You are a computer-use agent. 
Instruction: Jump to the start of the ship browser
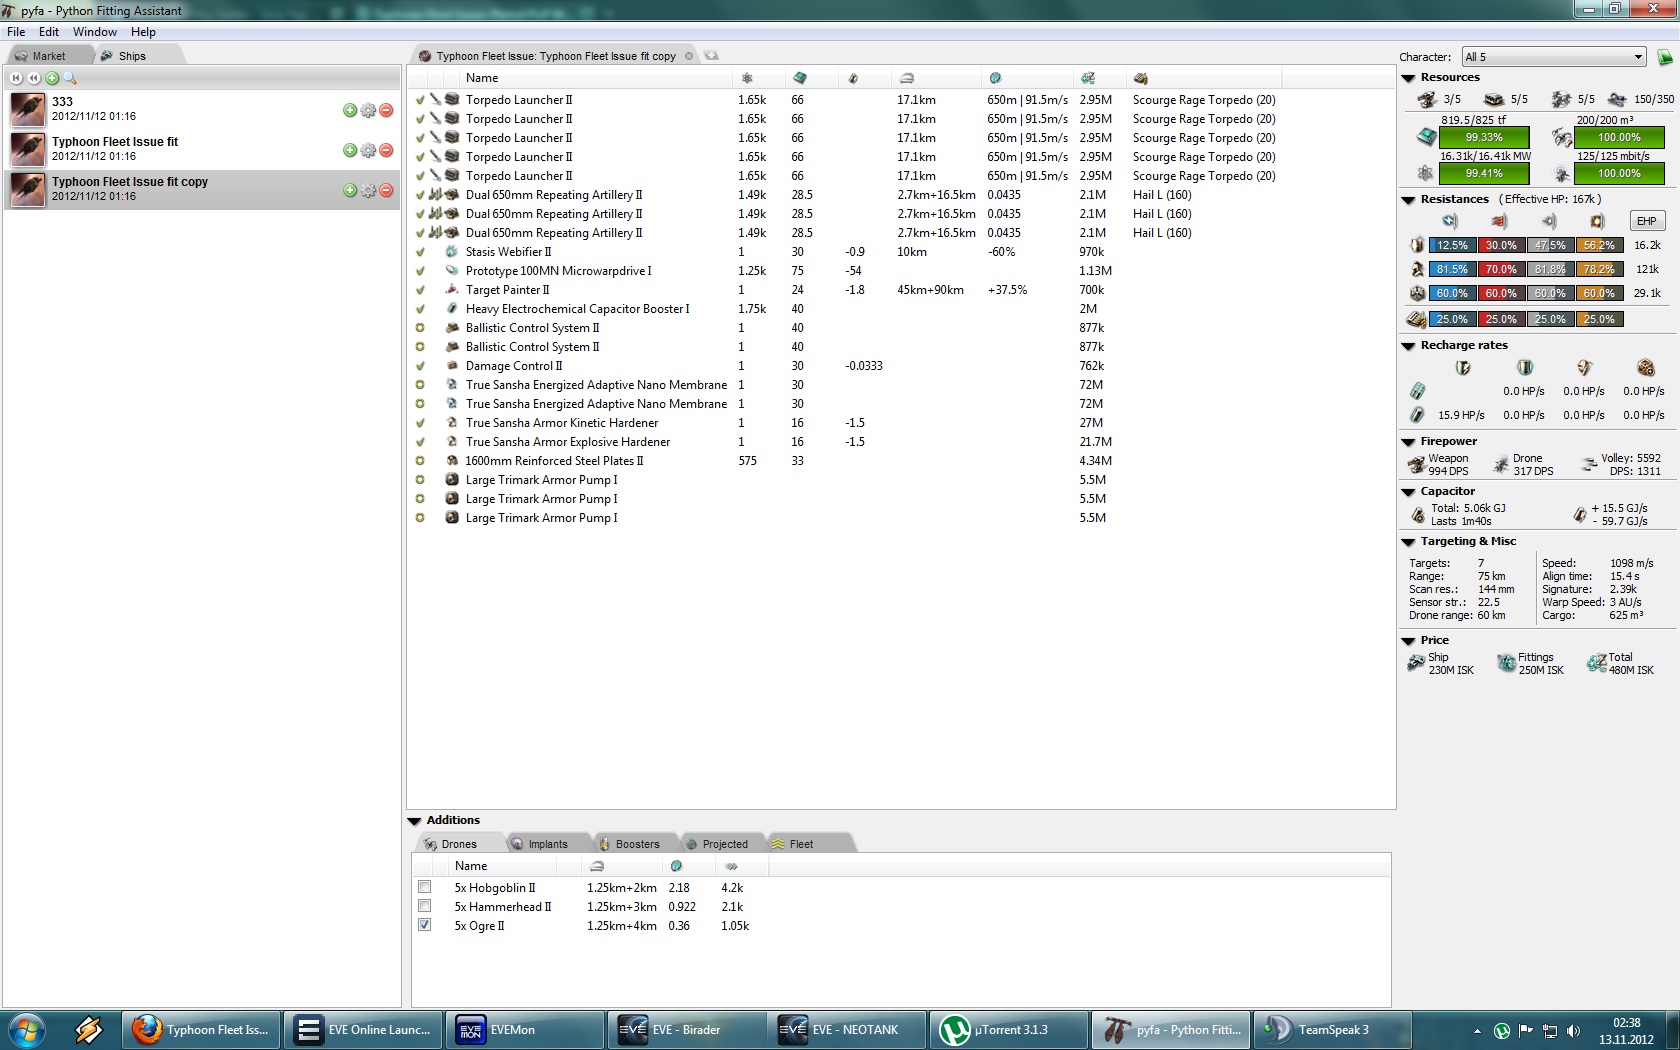[x=16, y=78]
